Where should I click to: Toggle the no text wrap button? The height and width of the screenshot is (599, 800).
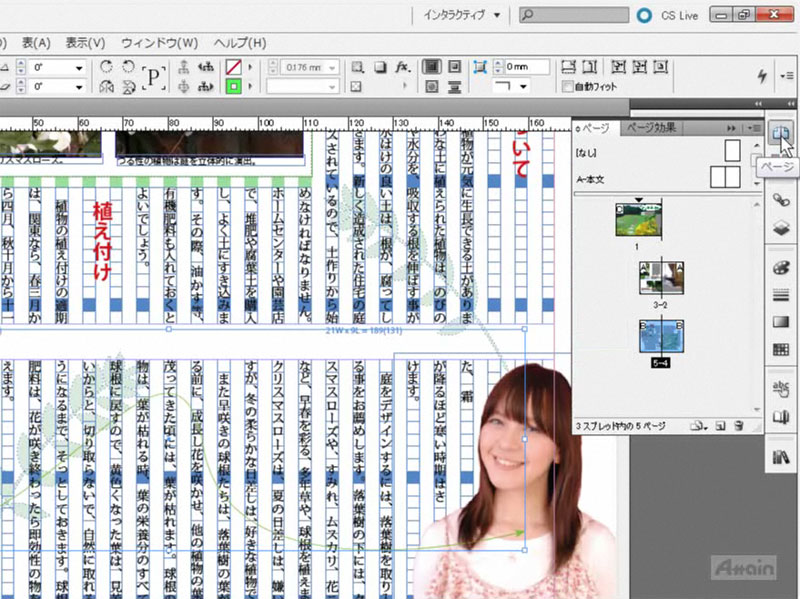point(433,67)
